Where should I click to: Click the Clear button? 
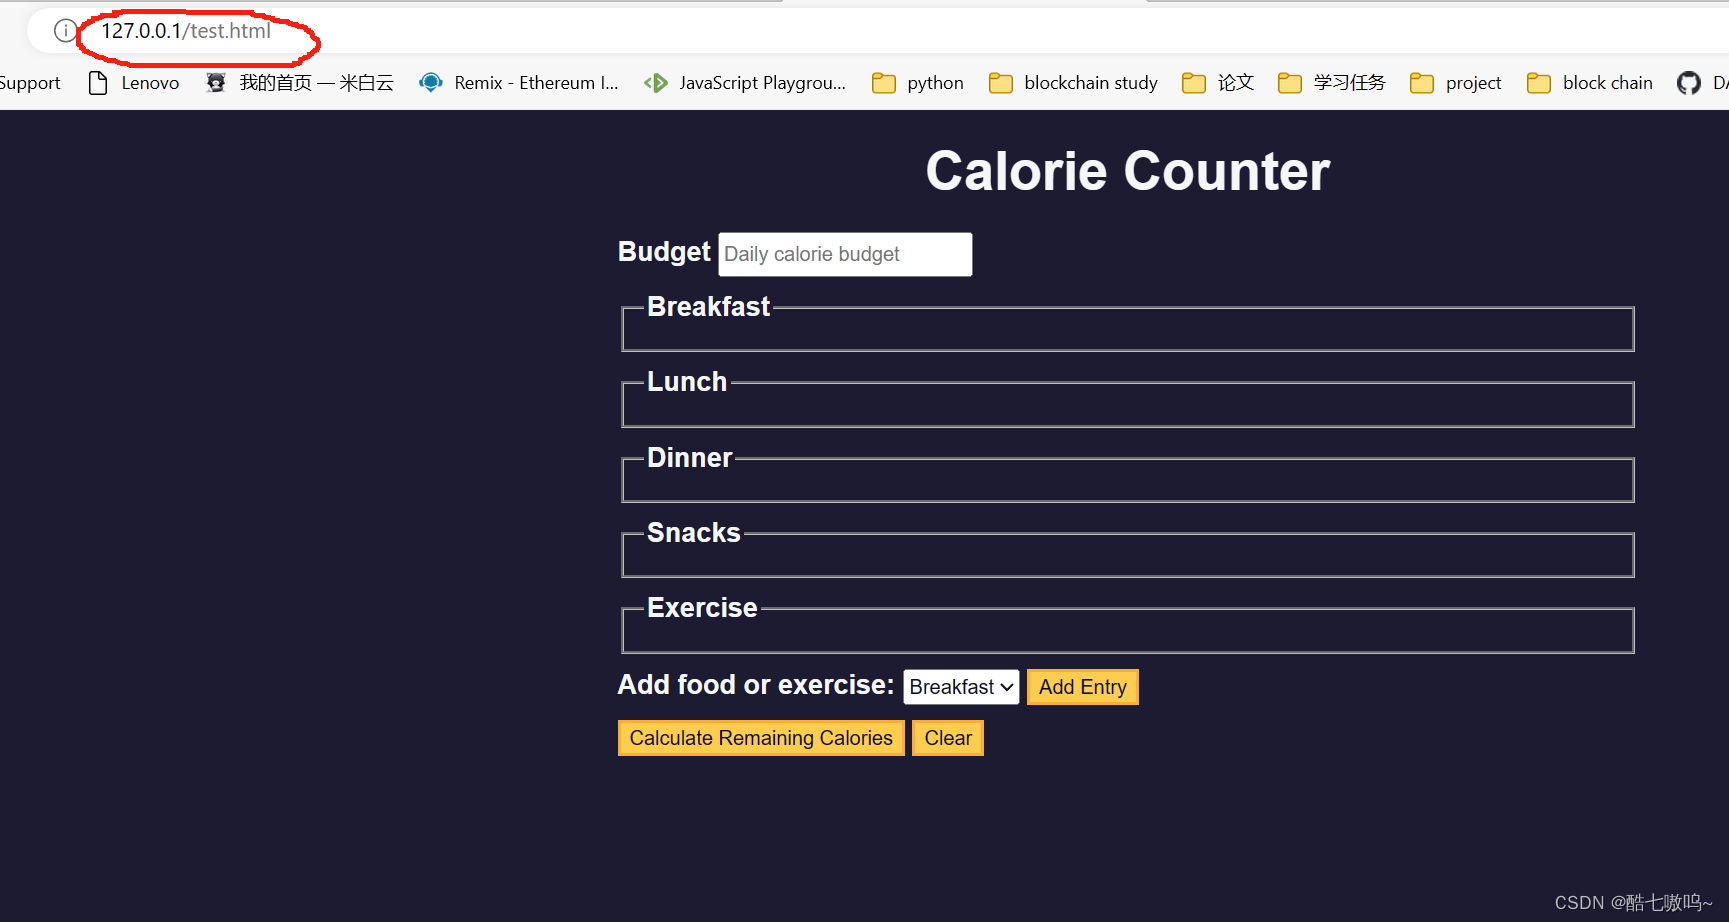tap(948, 738)
